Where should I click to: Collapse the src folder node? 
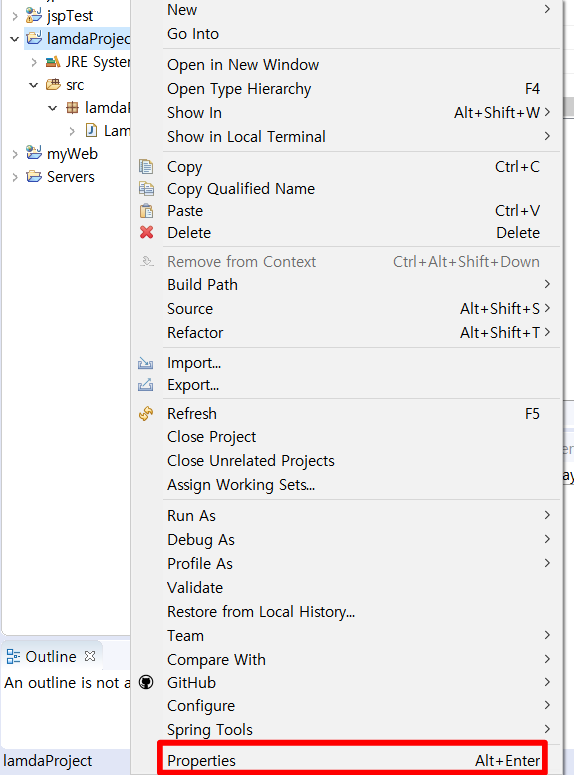[34, 85]
